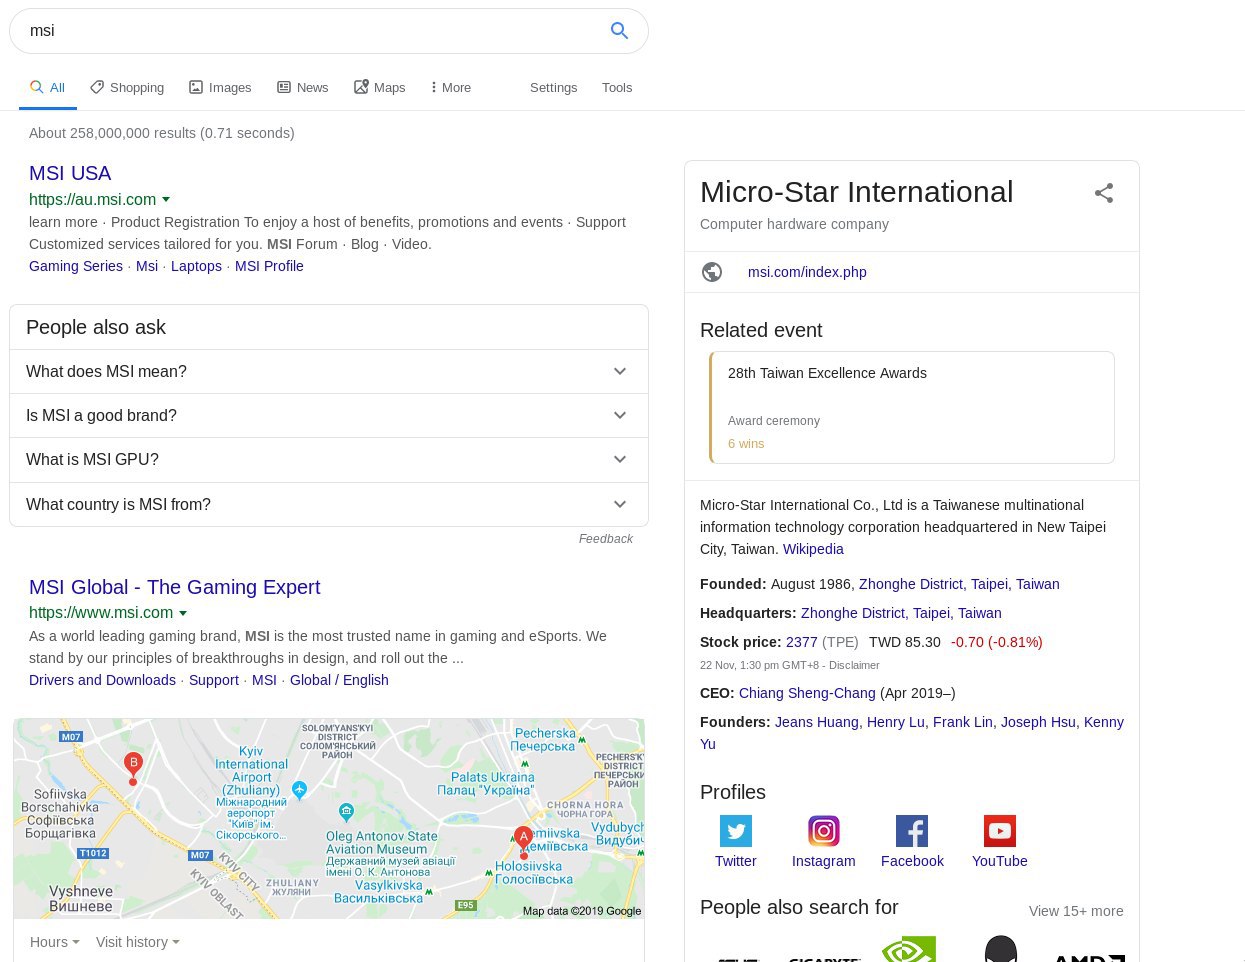The height and width of the screenshot is (962, 1245).
Task: Click the '6 wins' text in awards card
Action: (x=746, y=444)
